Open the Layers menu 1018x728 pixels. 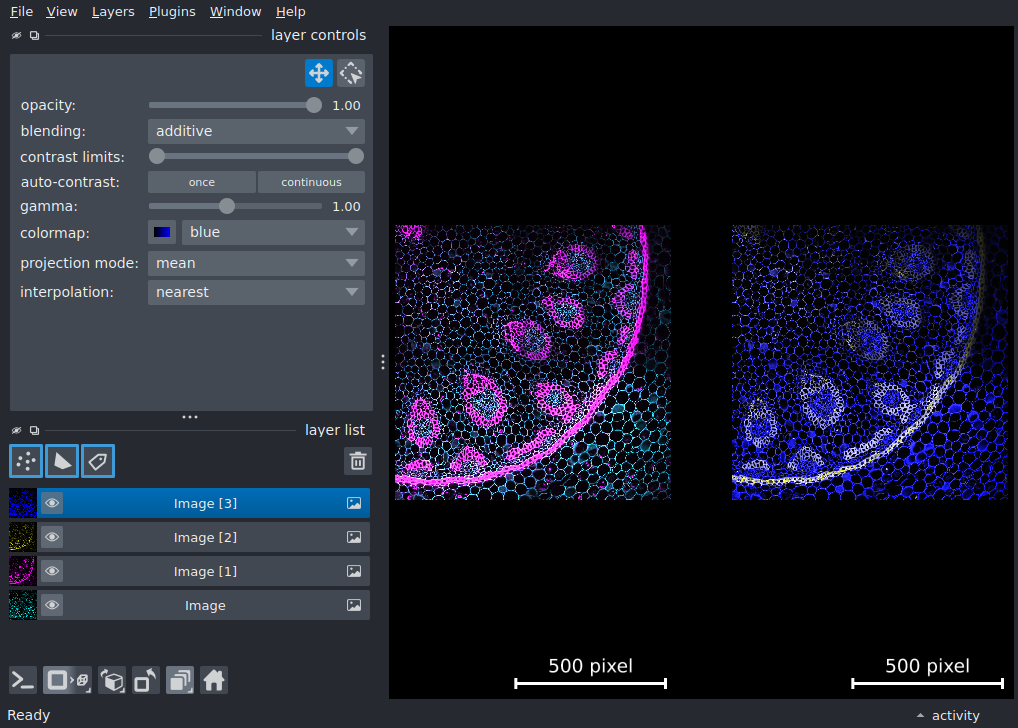click(113, 12)
